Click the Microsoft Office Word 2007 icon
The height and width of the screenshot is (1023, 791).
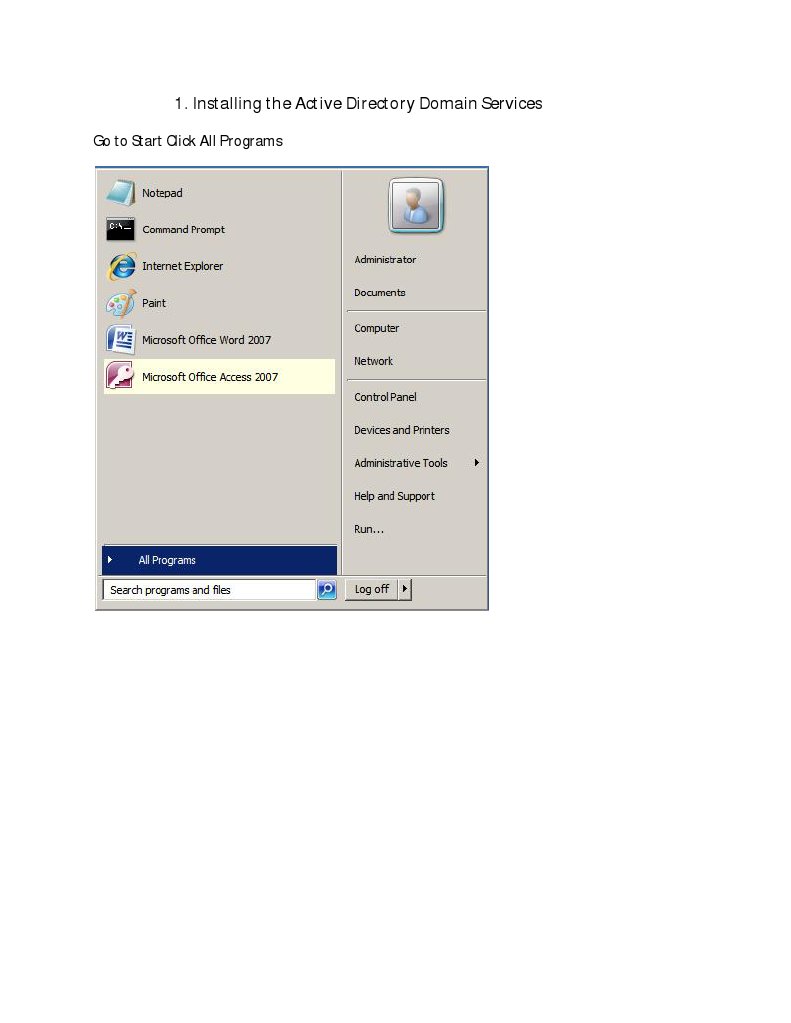point(120,339)
